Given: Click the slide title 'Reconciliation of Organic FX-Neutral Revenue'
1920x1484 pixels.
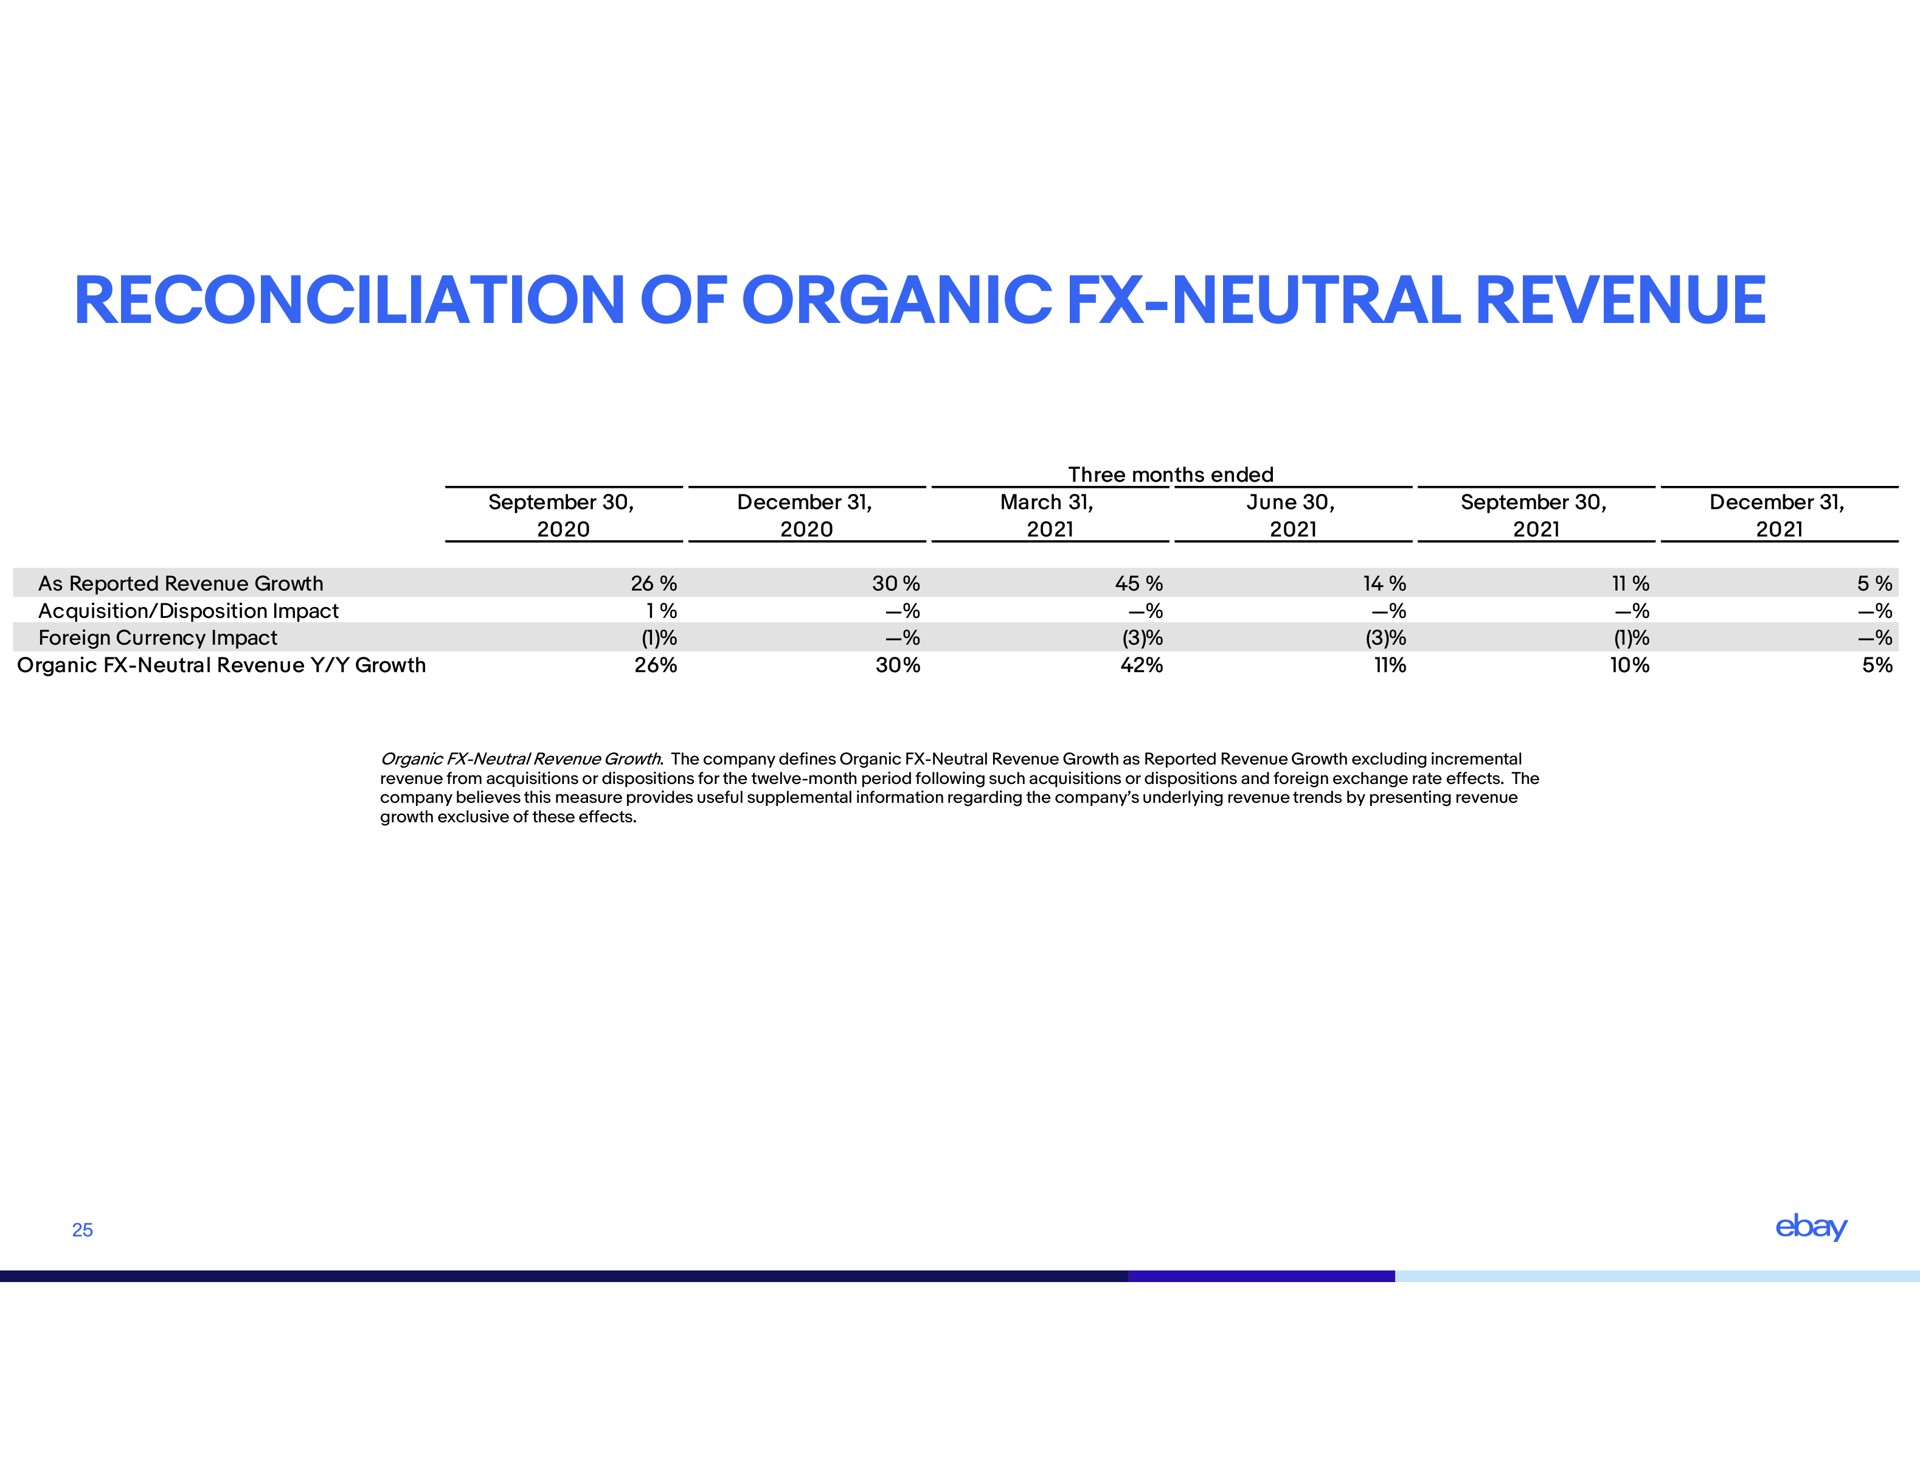Looking at the screenshot, I should click(920, 301).
